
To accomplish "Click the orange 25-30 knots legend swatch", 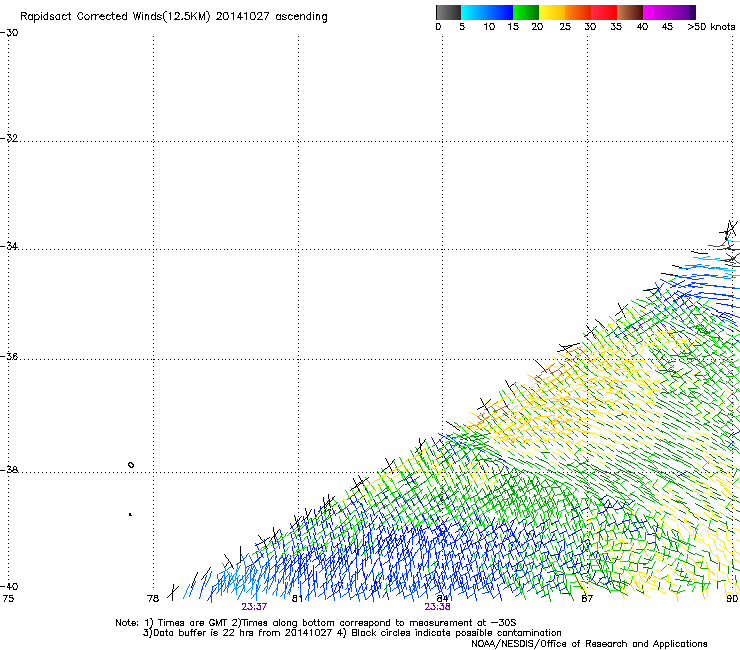I will click(x=578, y=12).
